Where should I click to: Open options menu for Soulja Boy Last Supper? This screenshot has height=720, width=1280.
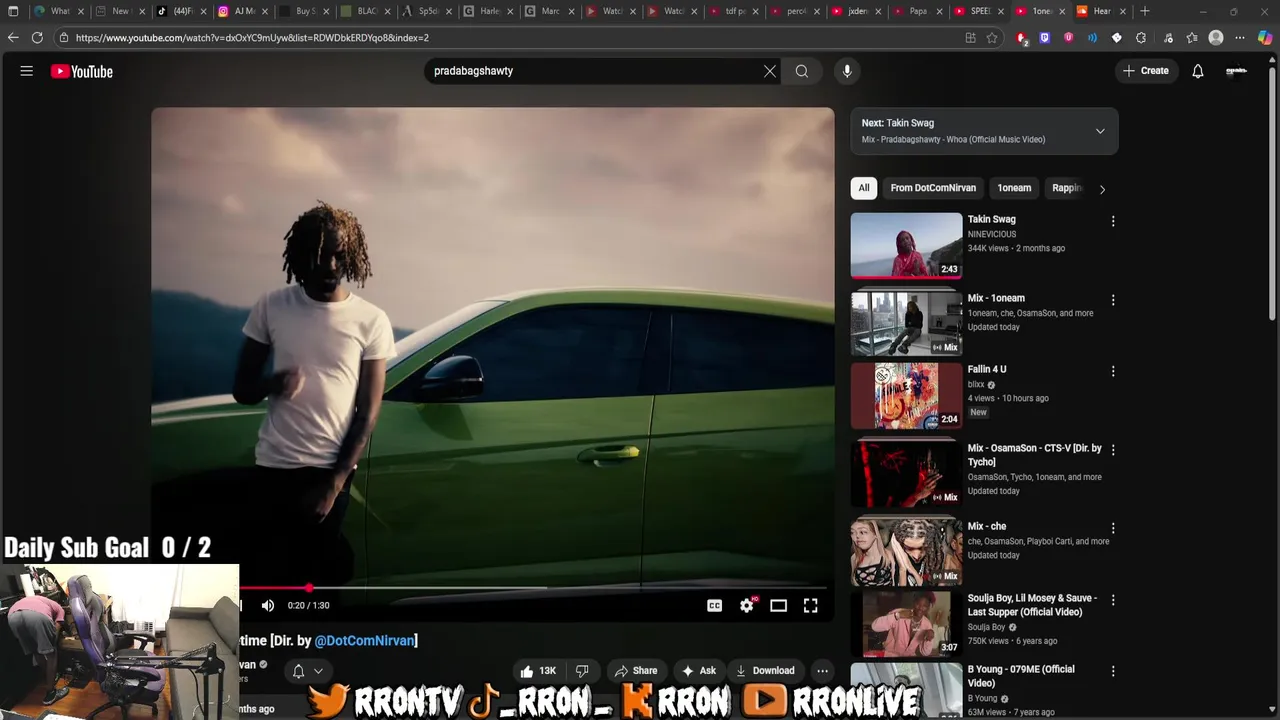pos(1113,600)
